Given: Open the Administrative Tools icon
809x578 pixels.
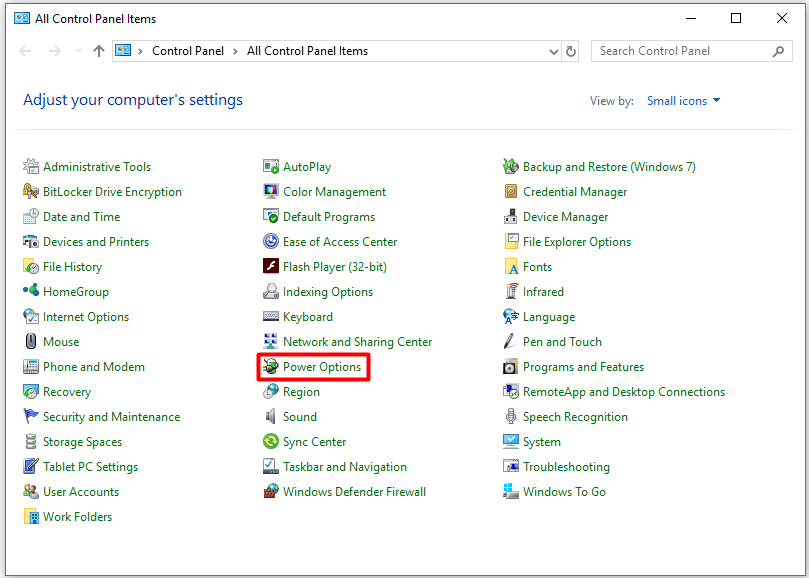Looking at the screenshot, I should 31,167.
